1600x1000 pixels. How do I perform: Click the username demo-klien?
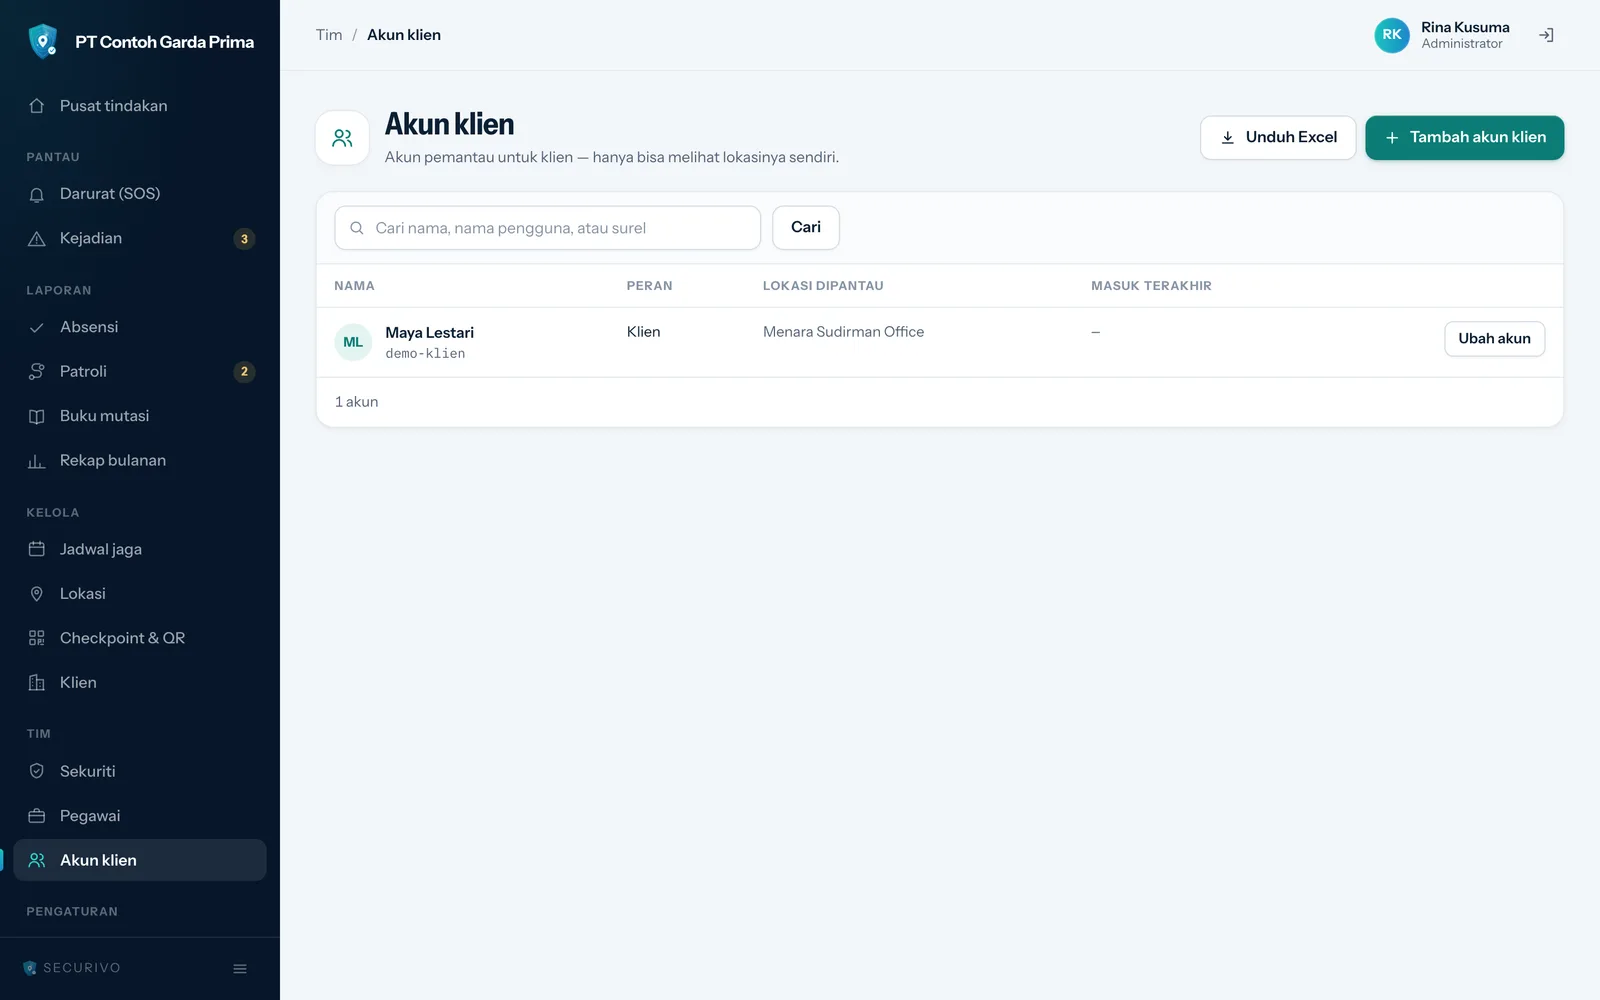pos(425,354)
